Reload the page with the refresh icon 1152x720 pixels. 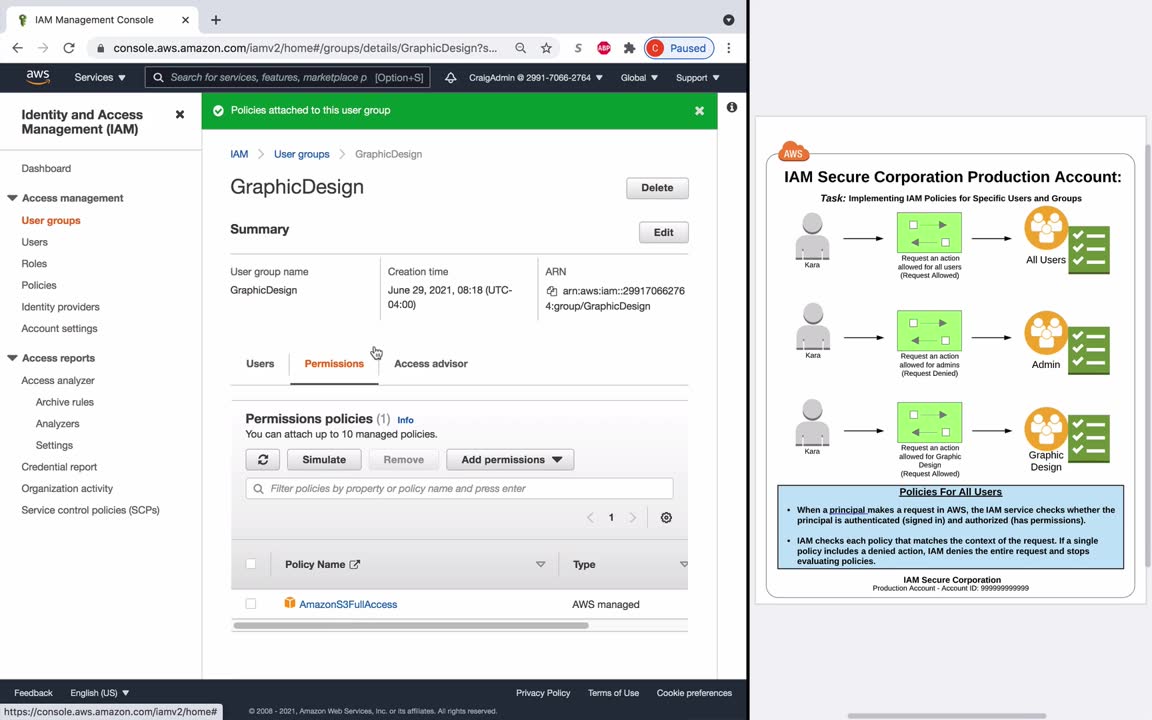point(69,48)
